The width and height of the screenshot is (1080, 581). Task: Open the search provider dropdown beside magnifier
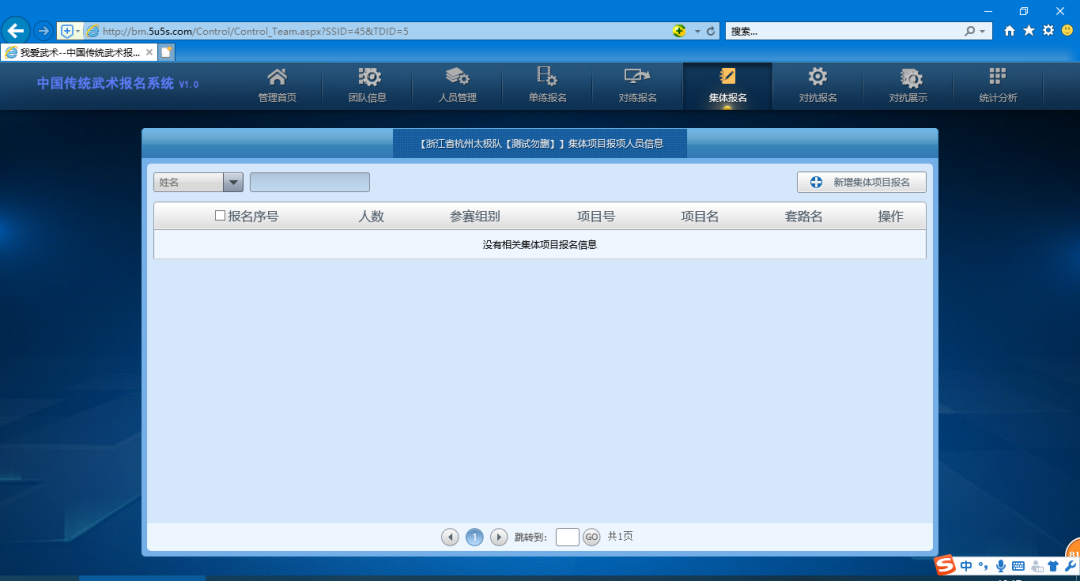coord(984,31)
